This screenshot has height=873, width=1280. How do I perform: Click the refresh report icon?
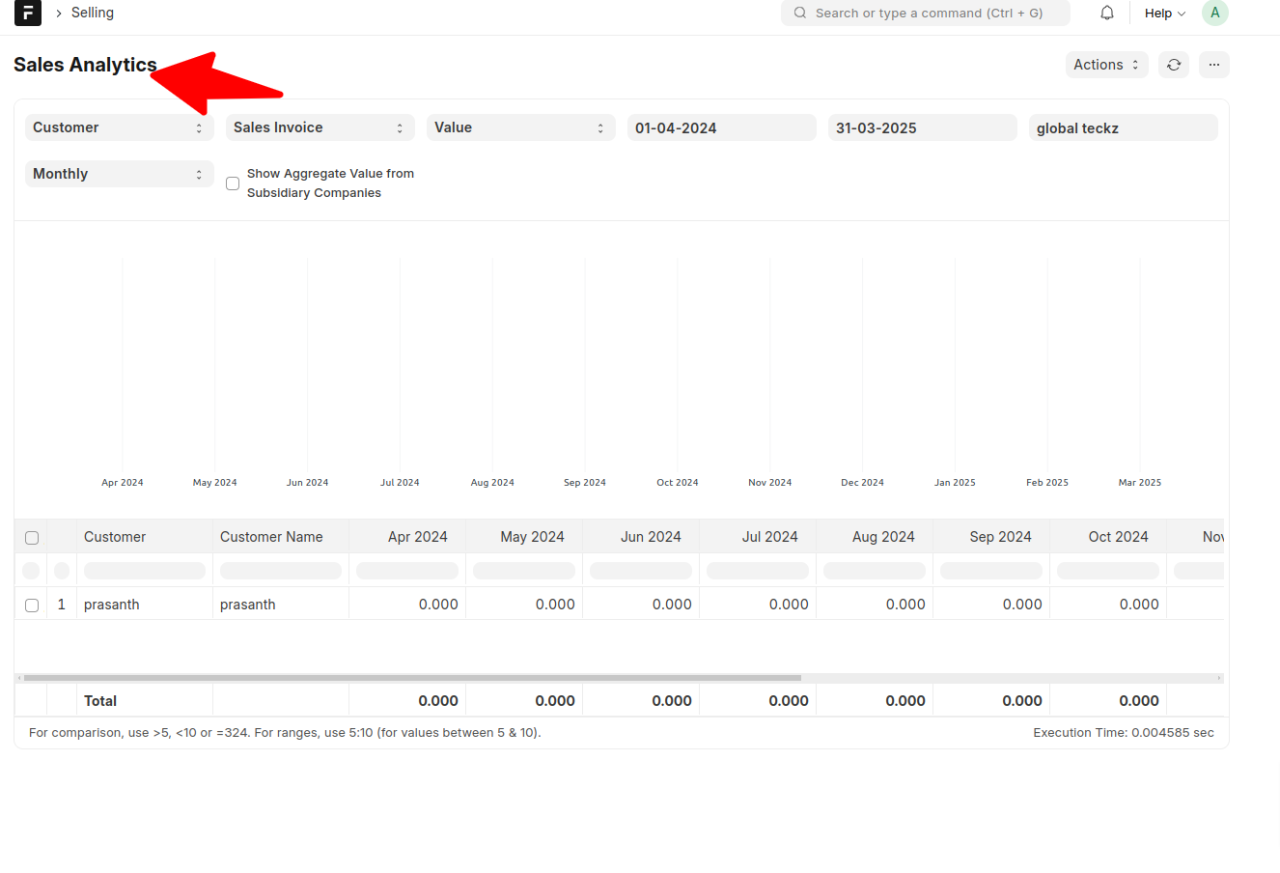pos(1174,65)
